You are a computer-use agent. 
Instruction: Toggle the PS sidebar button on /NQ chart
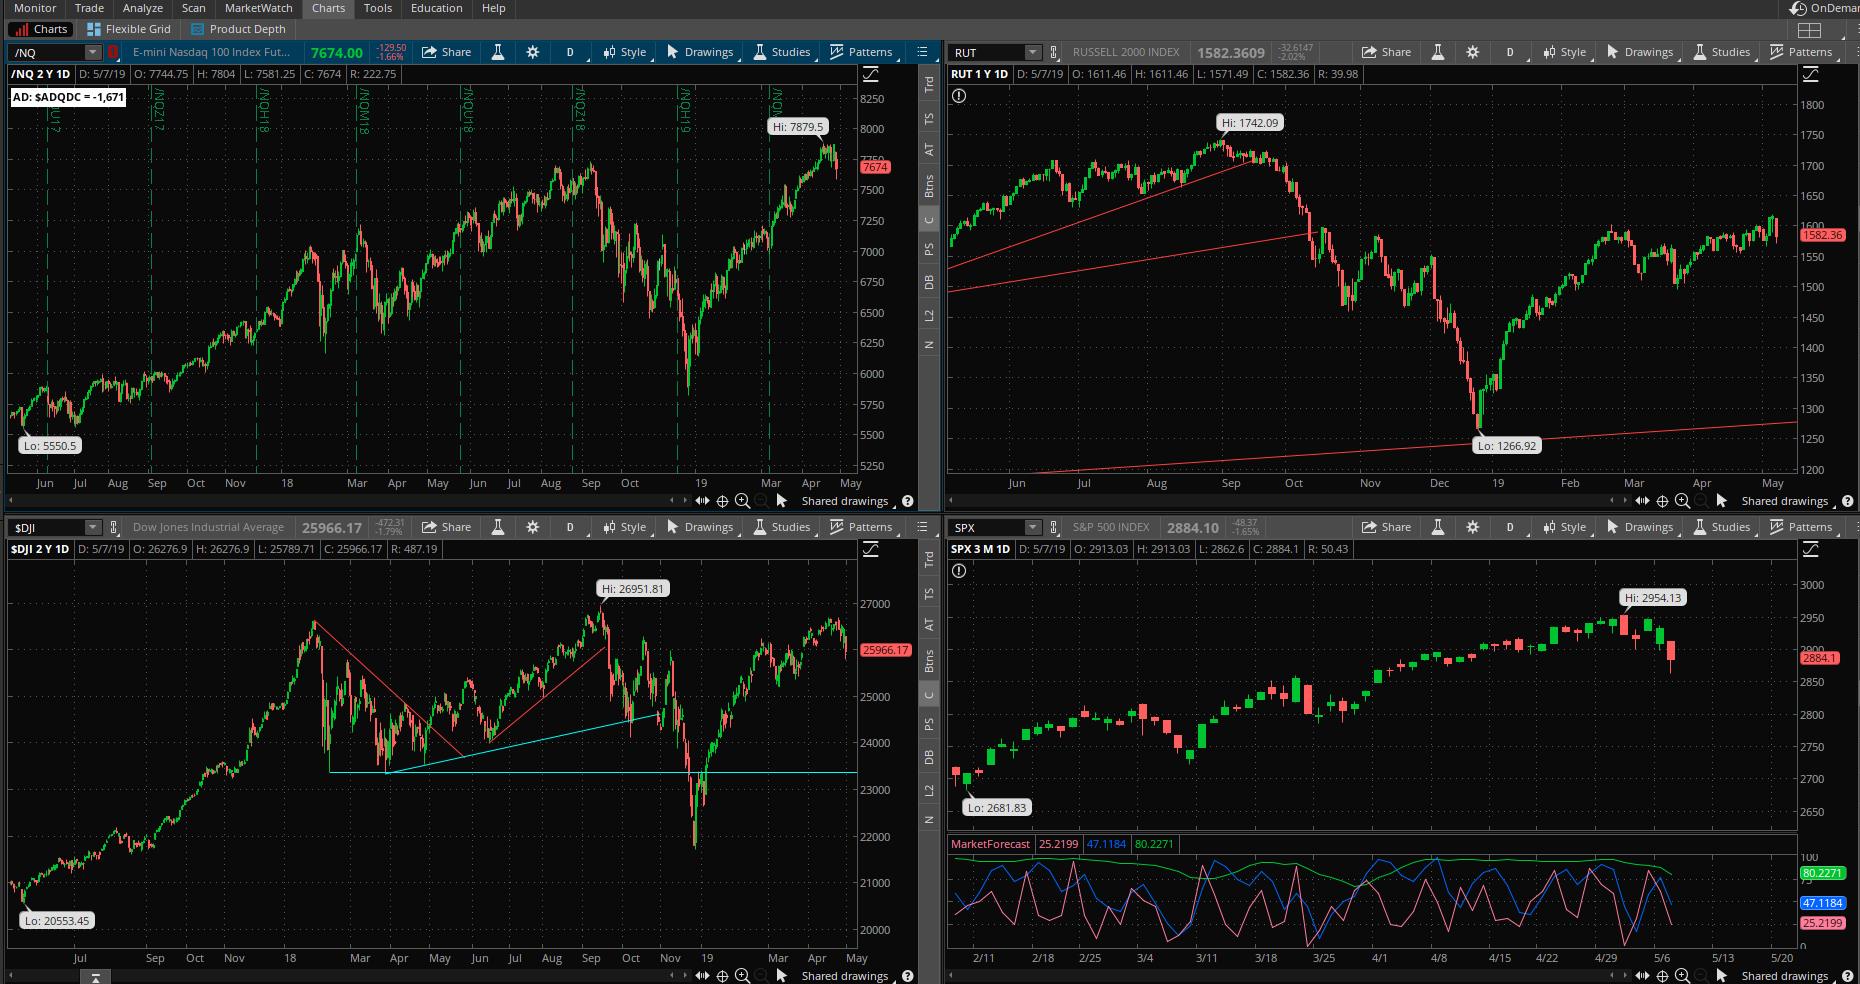(929, 249)
